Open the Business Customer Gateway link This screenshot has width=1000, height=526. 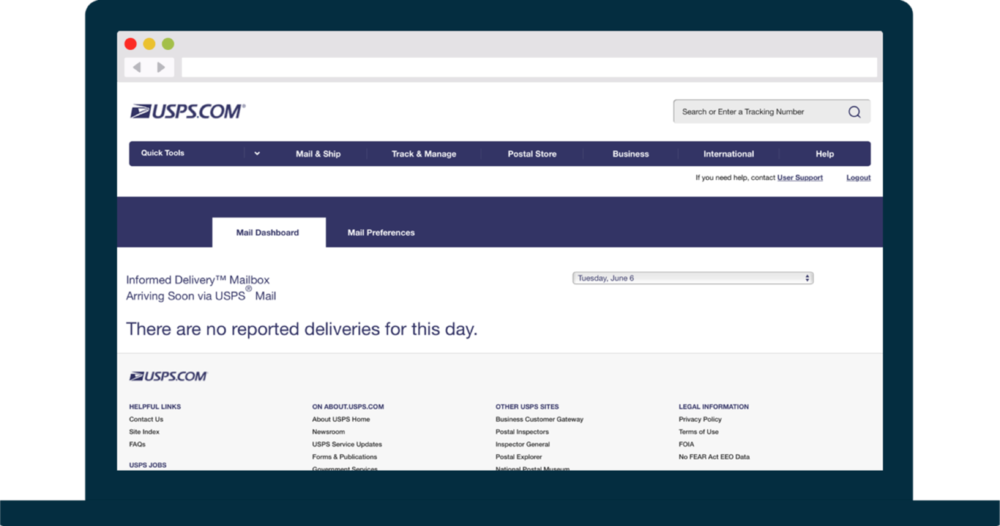pyautogui.click(x=539, y=420)
